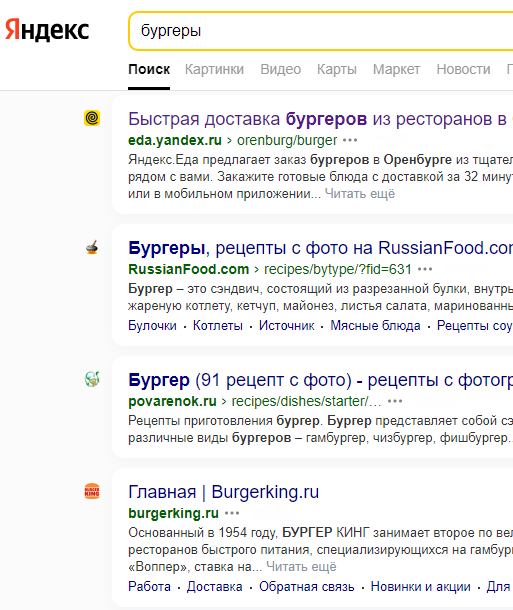Open the Источник sitelink
Image resolution: width=513 pixels, height=610 pixels.
click(287, 326)
